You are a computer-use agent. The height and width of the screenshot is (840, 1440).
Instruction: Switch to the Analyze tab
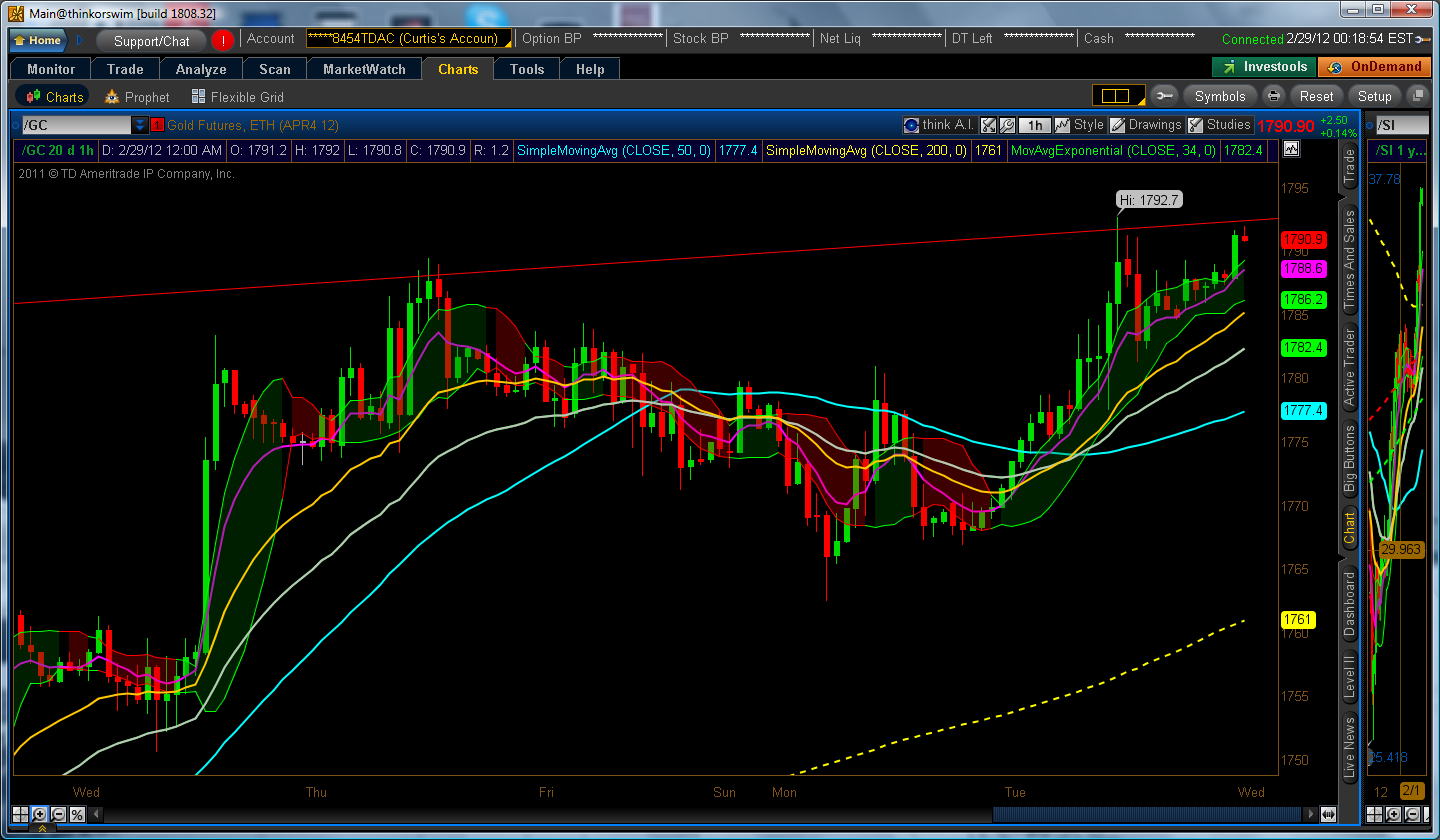click(x=201, y=69)
